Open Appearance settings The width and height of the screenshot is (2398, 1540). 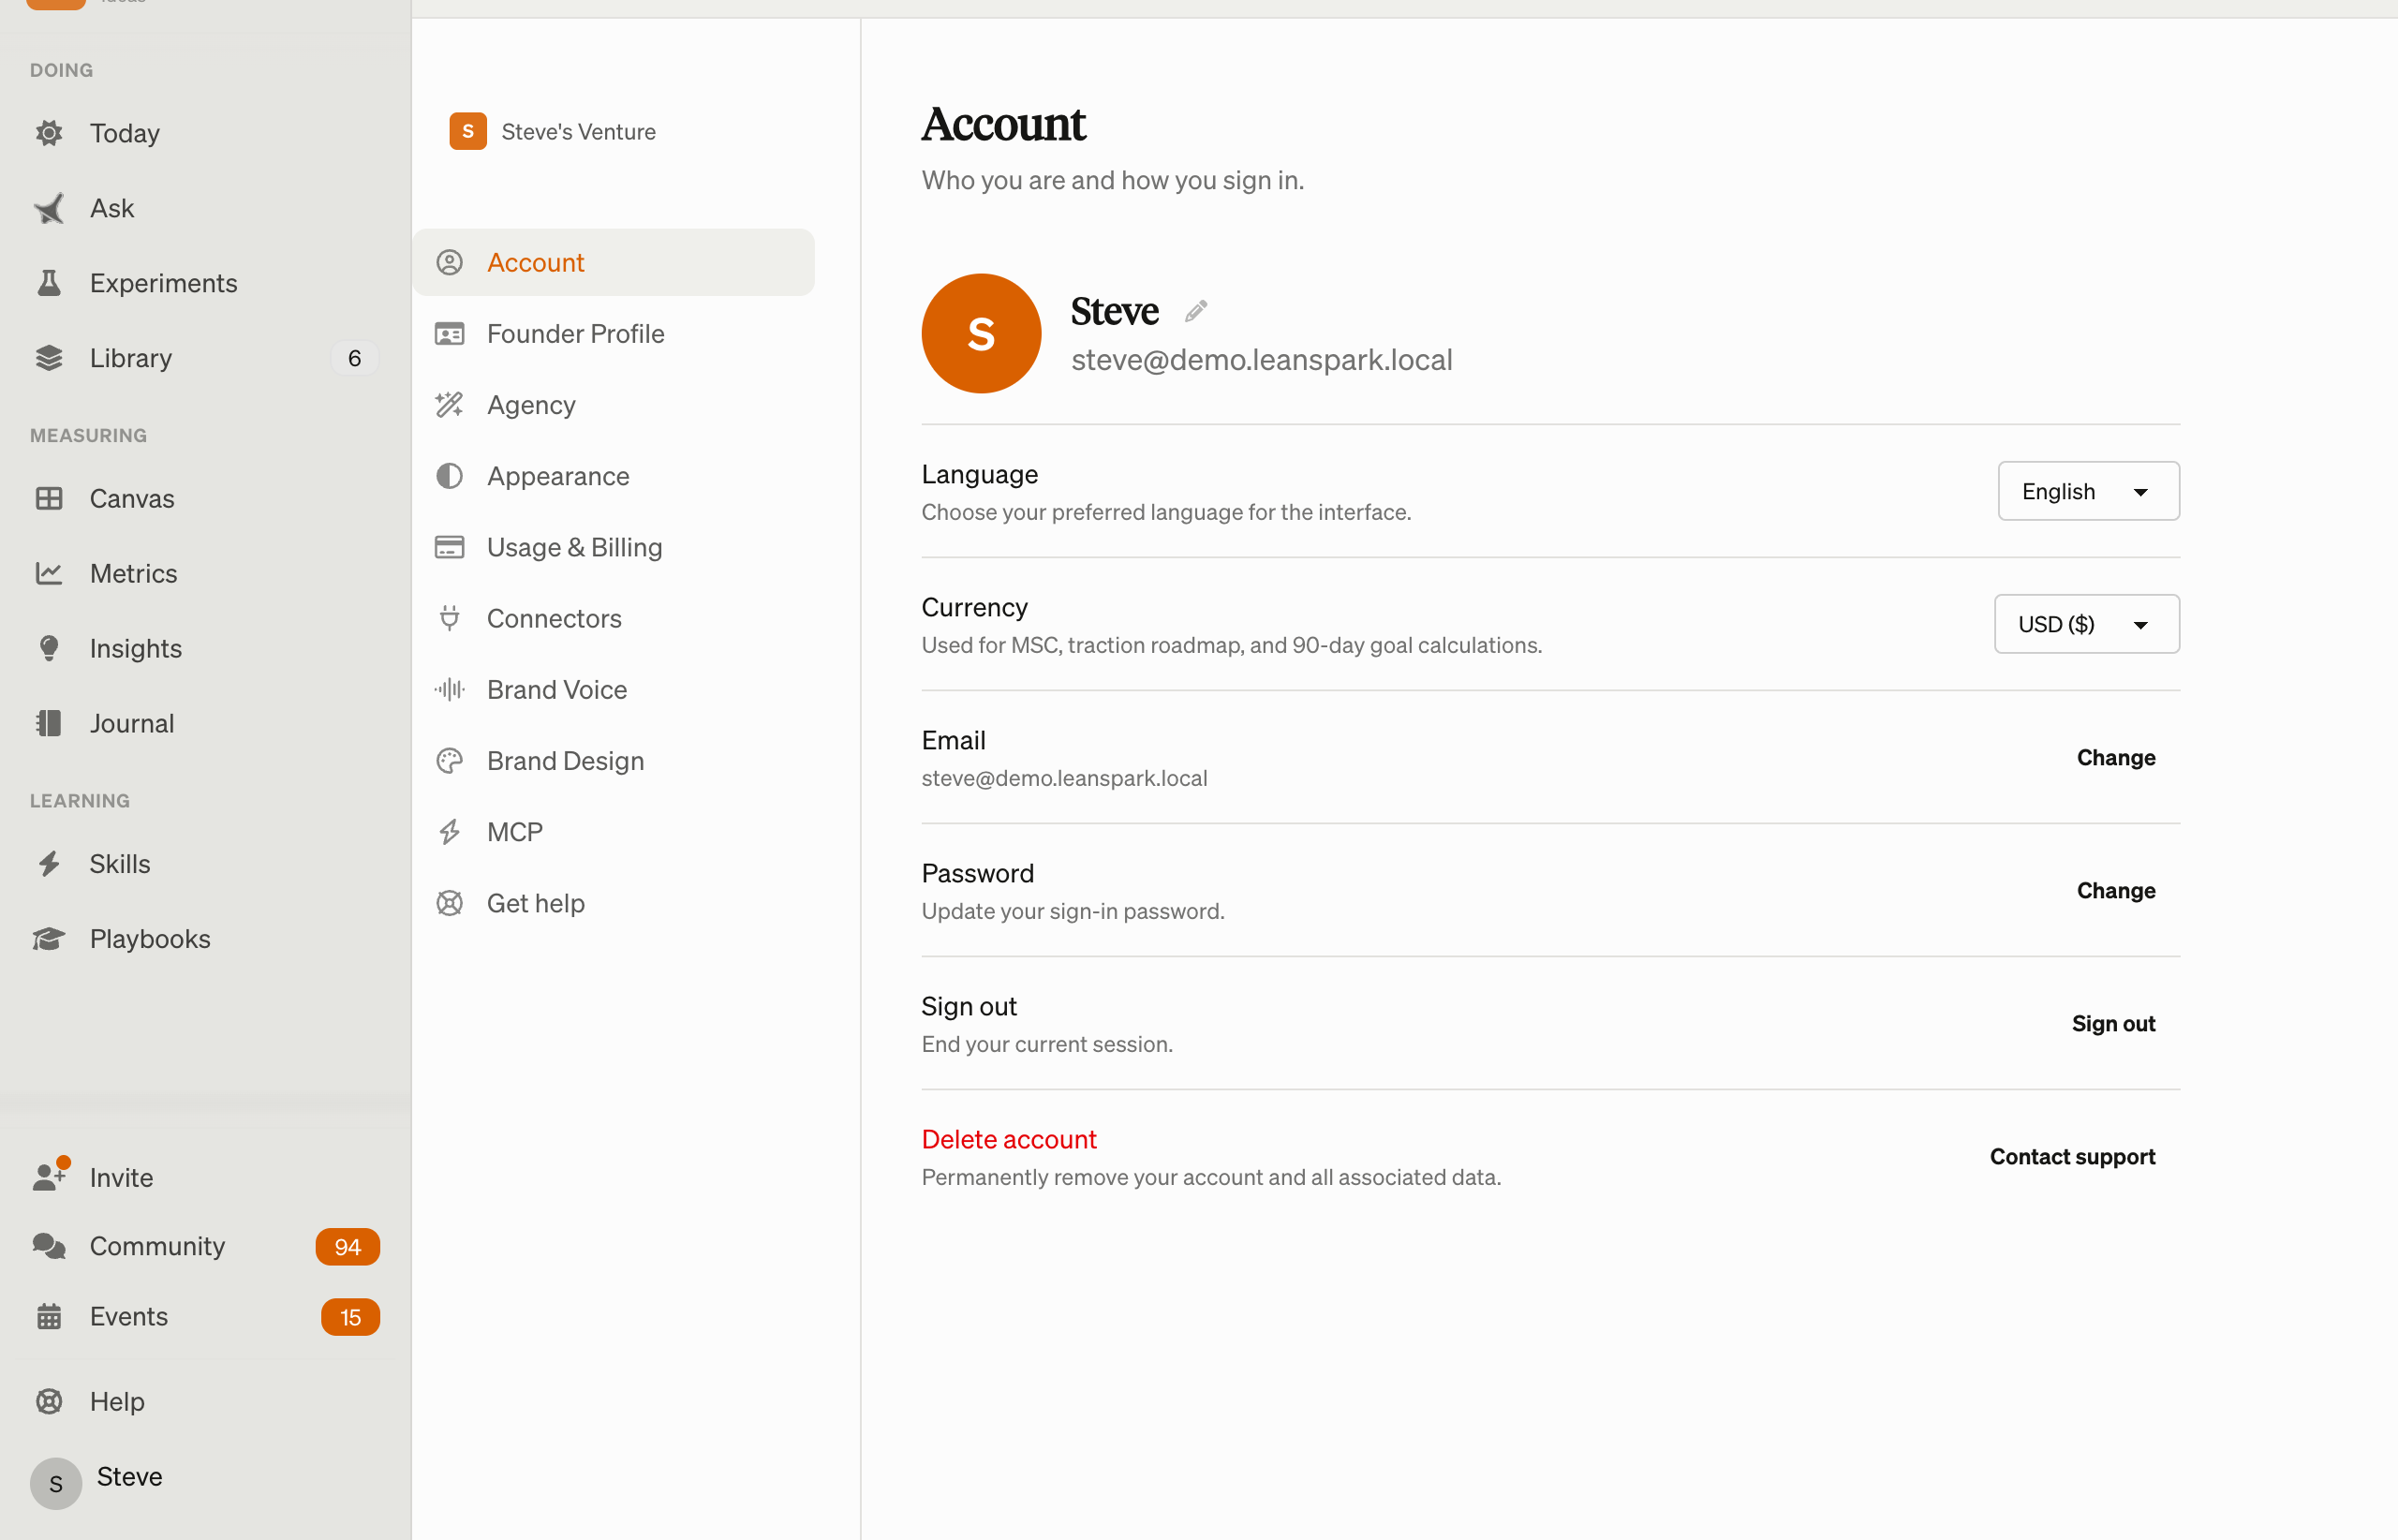coord(614,476)
